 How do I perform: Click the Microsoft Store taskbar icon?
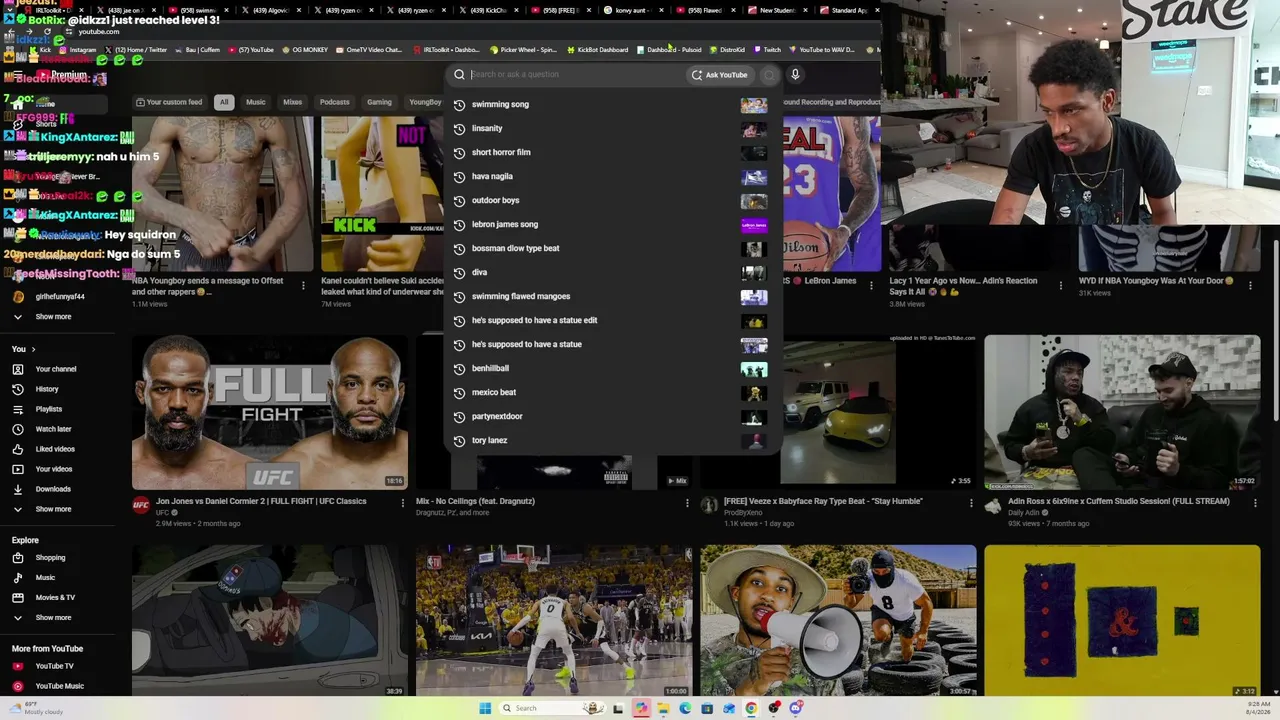coord(707,708)
